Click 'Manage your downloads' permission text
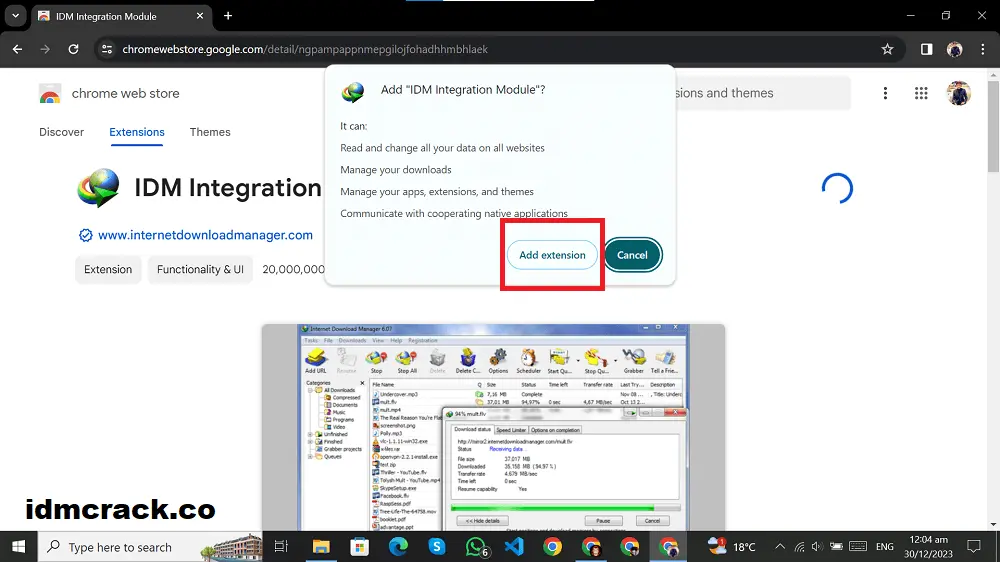Viewport: 1000px width, 562px height. tap(395, 170)
